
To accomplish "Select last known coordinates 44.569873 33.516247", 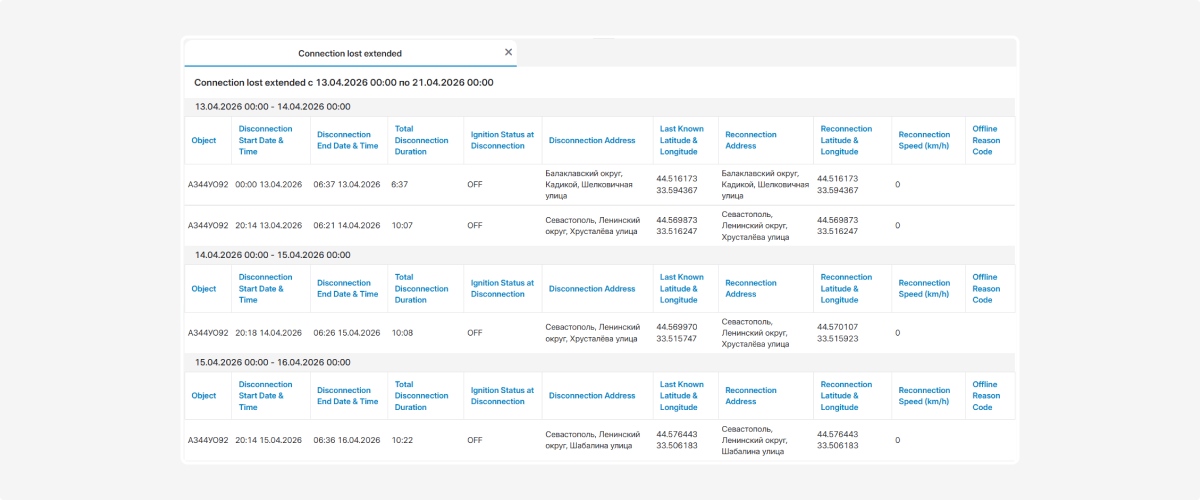I will 677,226.
